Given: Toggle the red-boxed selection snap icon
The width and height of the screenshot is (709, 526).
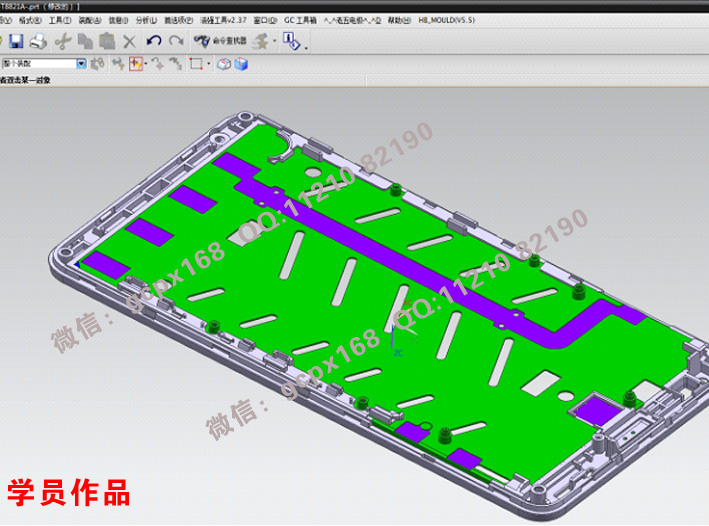Looking at the screenshot, I should tap(135, 64).
